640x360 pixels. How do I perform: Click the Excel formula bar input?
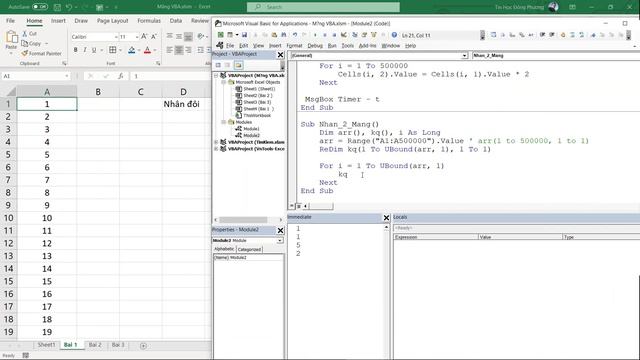(171, 76)
